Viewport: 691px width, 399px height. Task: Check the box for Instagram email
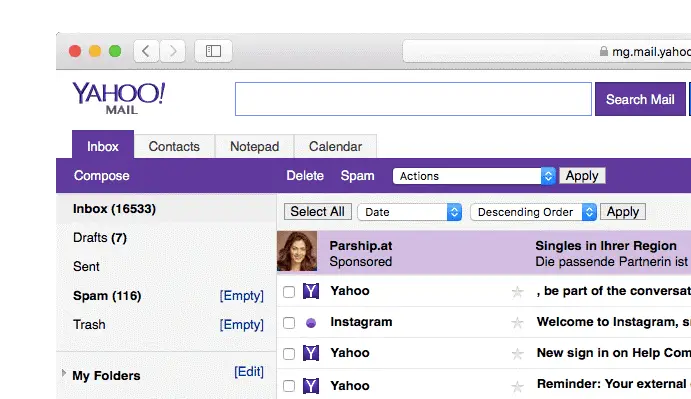(289, 323)
